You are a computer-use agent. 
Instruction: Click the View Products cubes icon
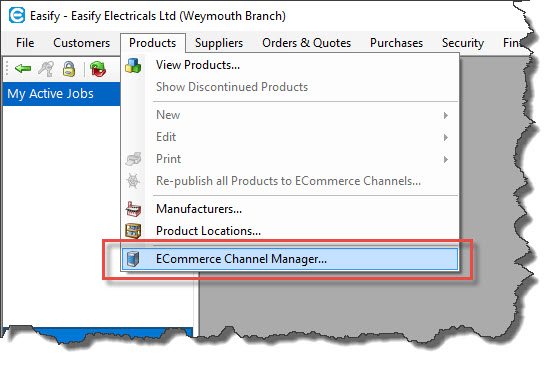(x=133, y=65)
